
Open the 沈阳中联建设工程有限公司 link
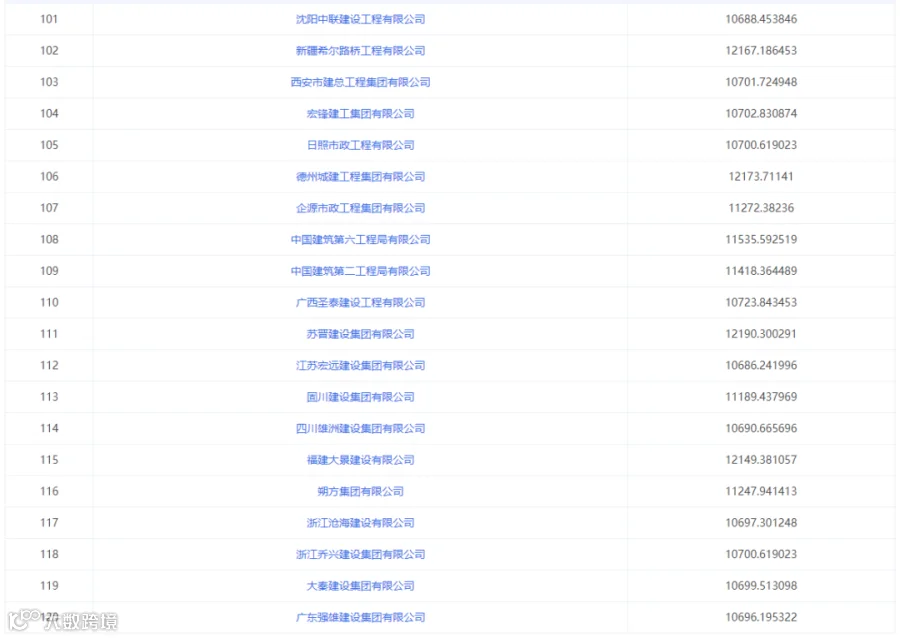[360, 19]
